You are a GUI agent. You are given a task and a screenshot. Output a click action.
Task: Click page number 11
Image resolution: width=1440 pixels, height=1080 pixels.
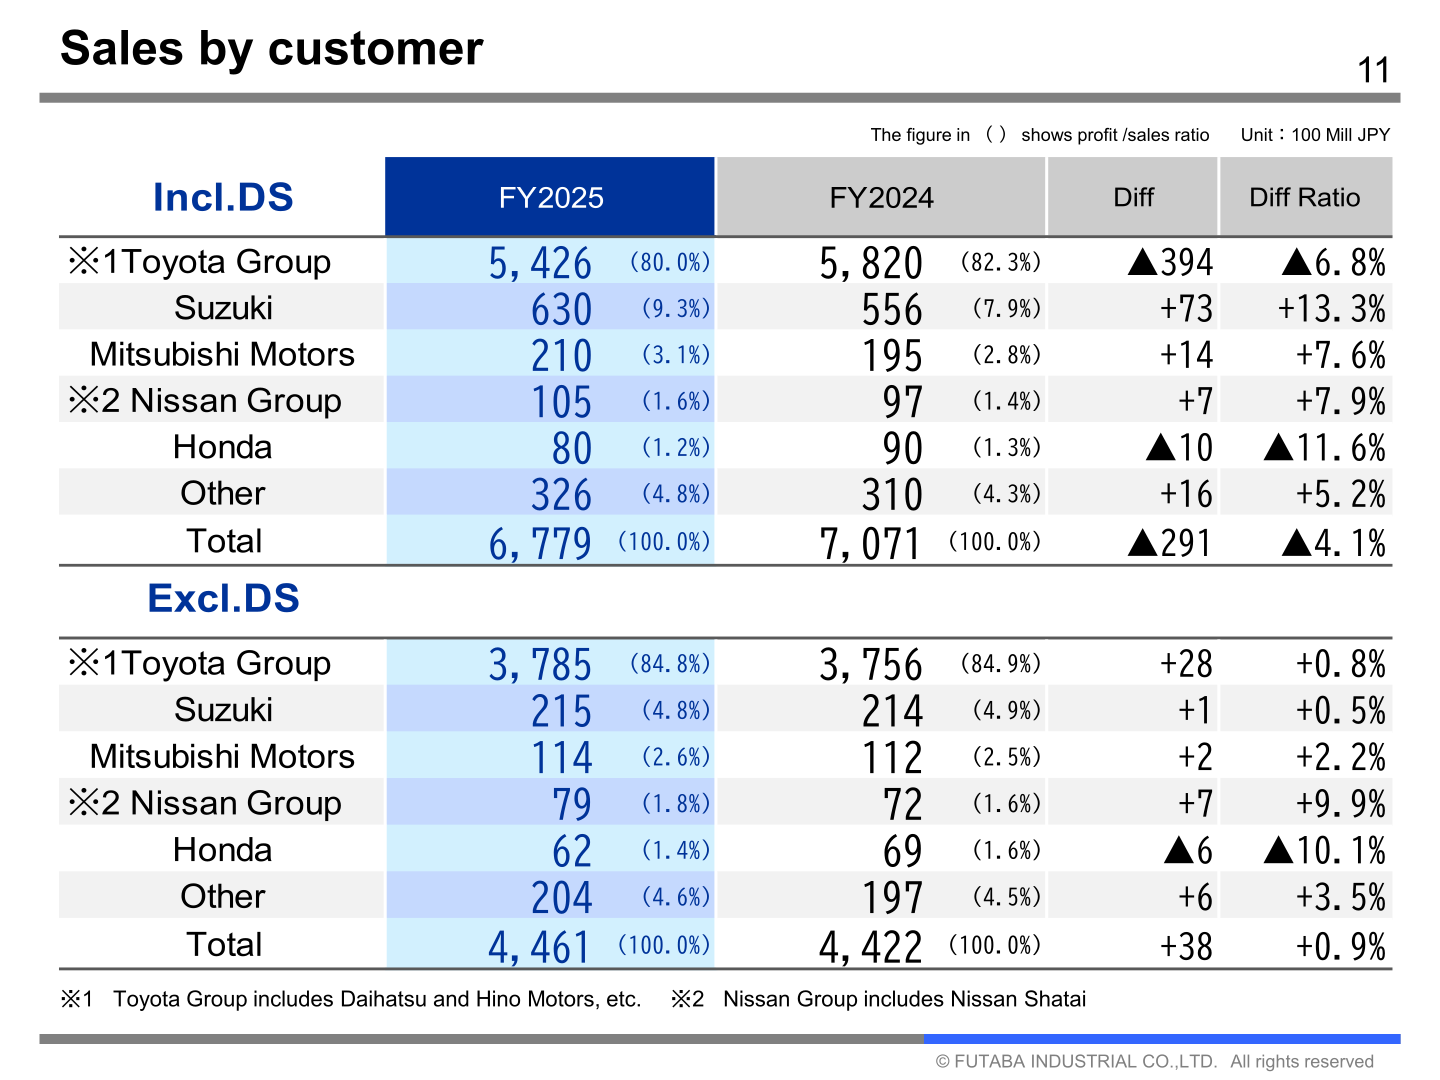(x=1374, y=71)
